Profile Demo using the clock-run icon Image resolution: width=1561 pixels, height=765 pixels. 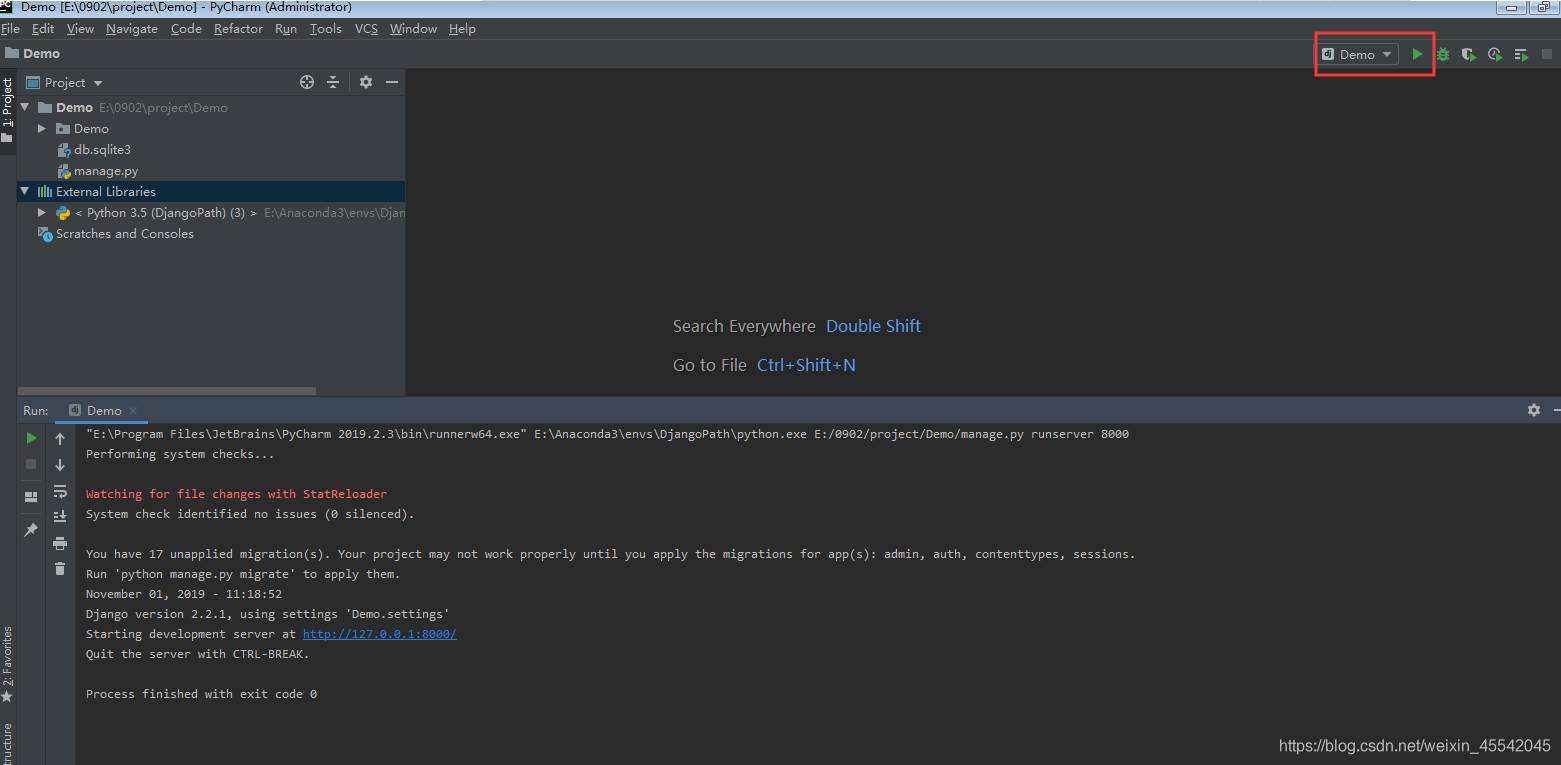pos(1494,54)
